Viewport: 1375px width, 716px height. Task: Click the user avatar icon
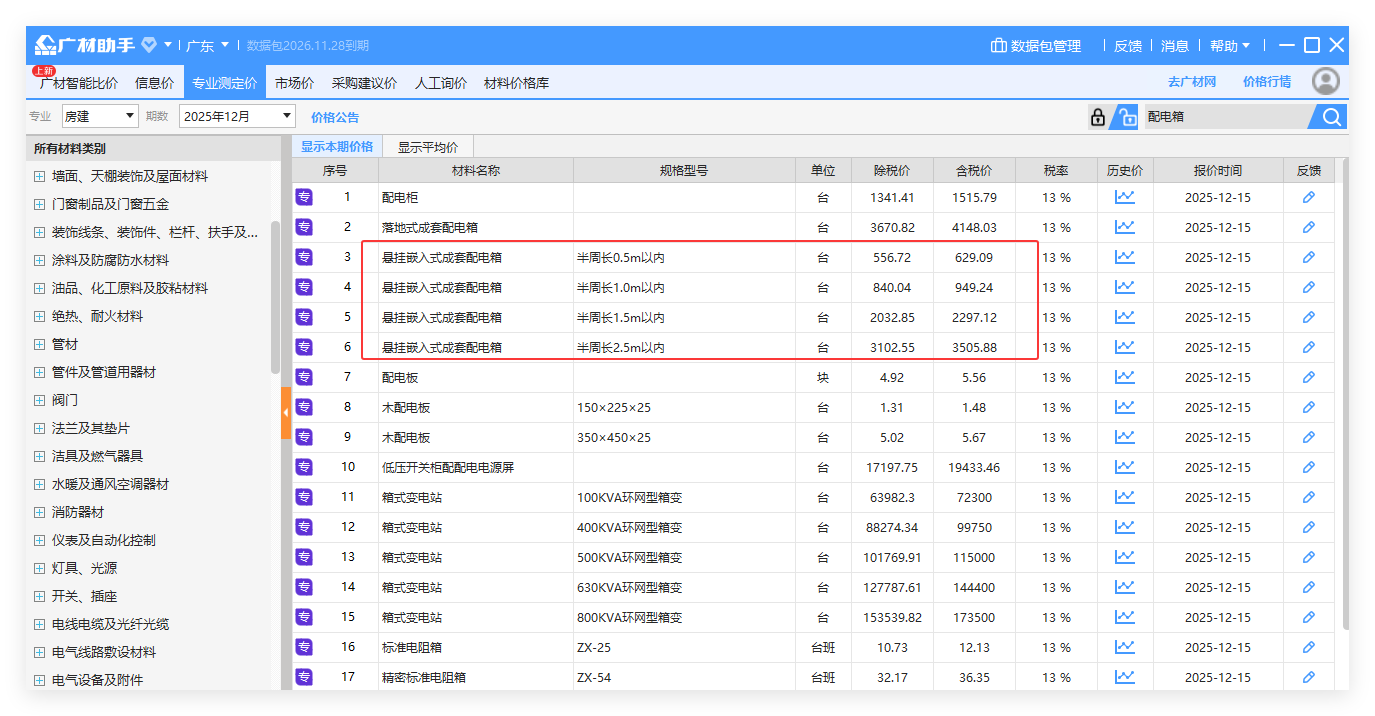pos(1326,82)
